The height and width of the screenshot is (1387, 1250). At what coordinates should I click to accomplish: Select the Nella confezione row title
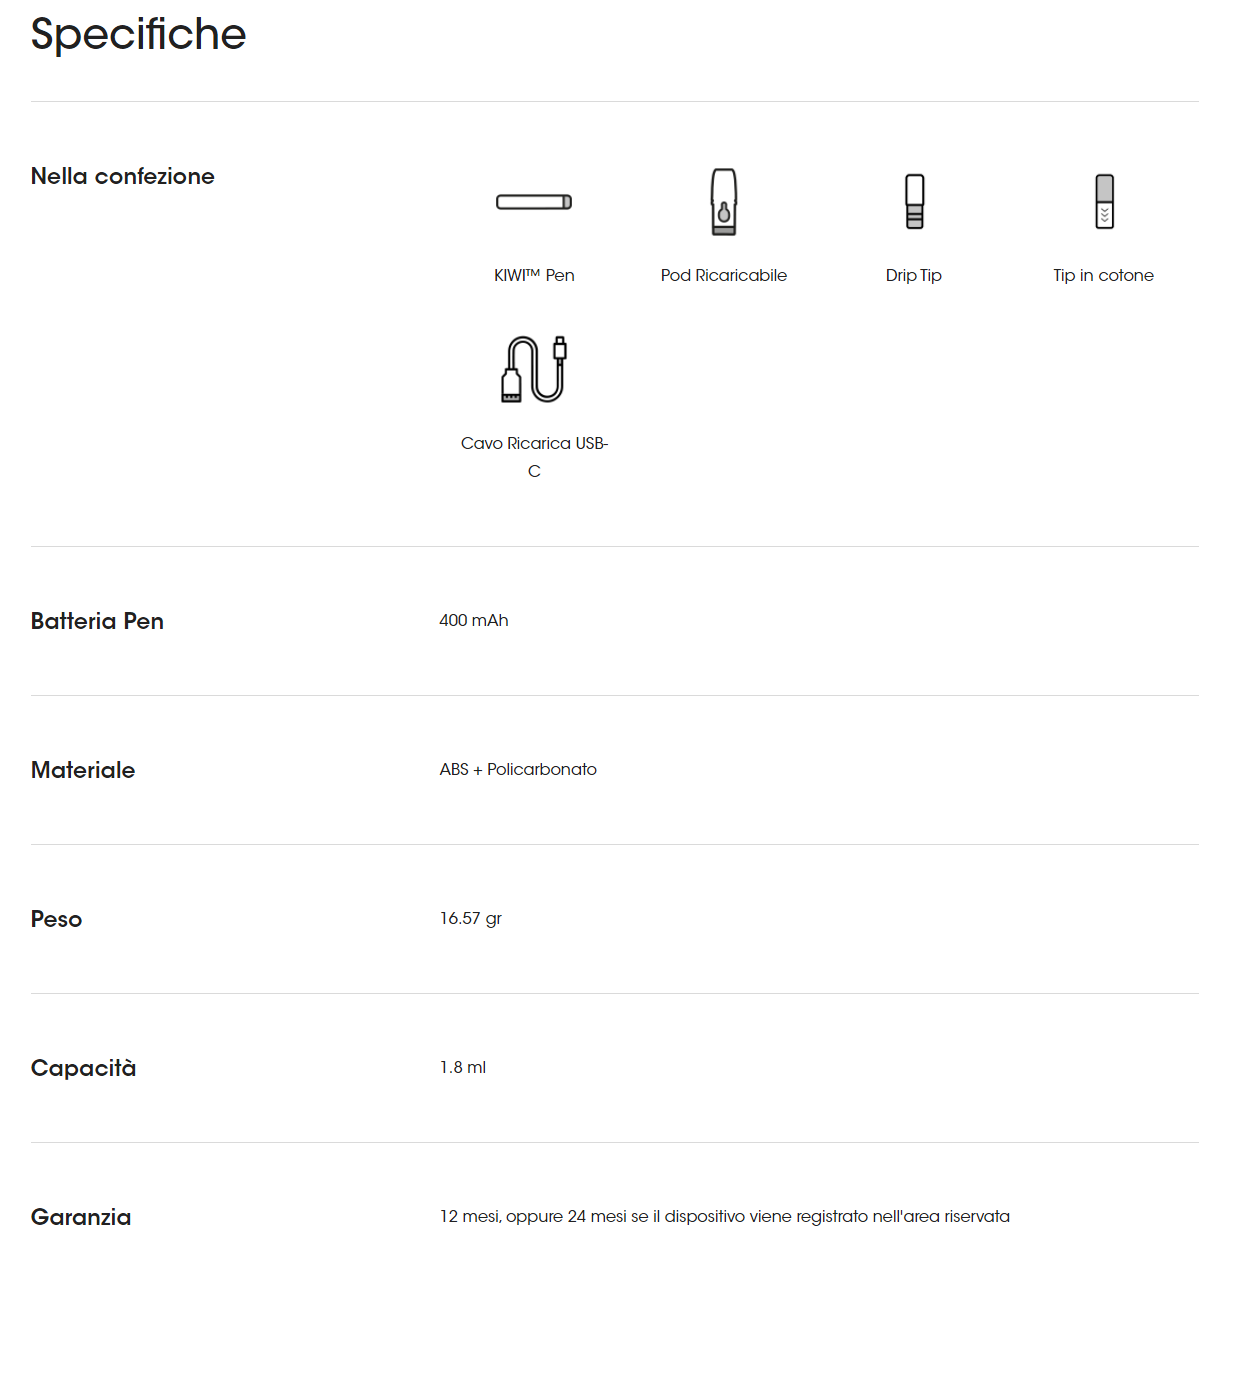pos(123,176)
